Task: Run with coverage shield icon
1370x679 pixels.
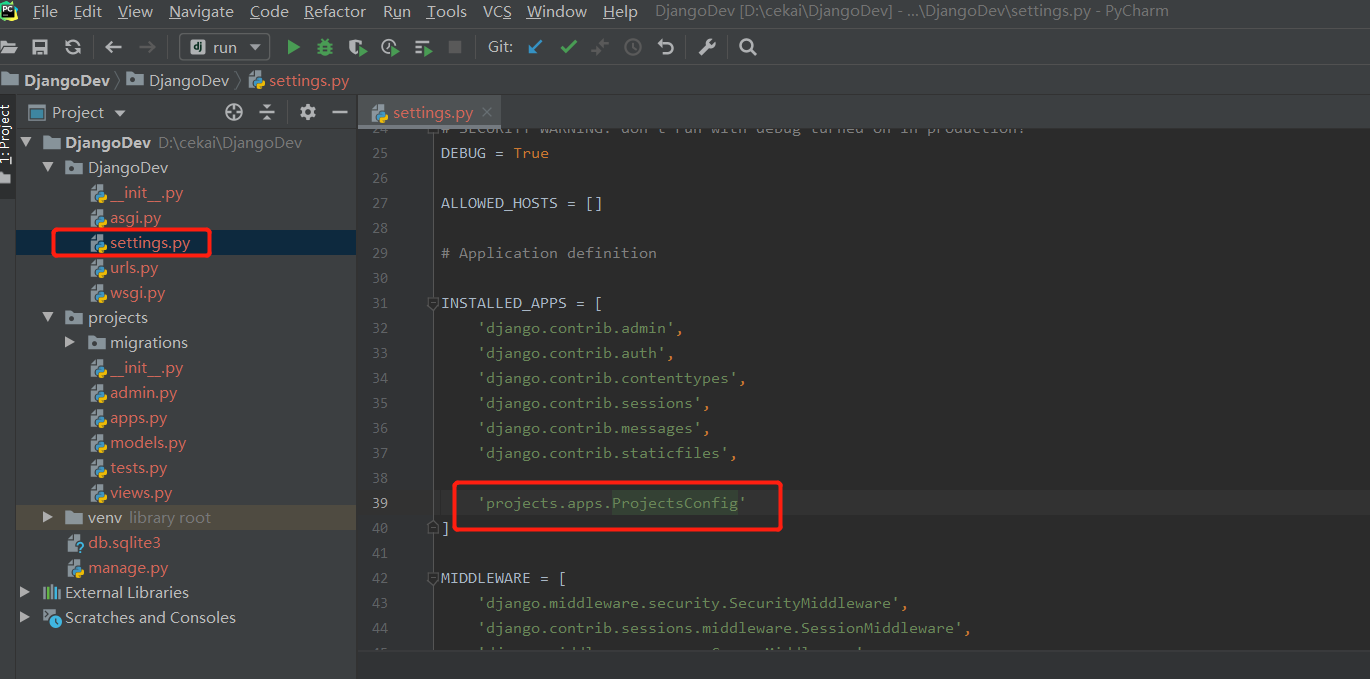Action: click(x=357, y=47)
